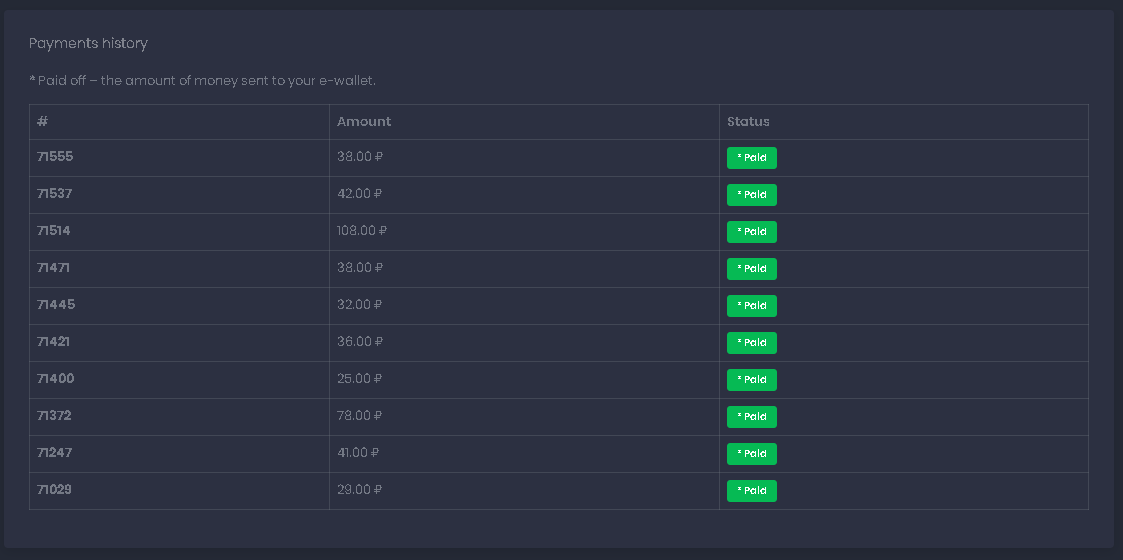
Task: Click the Amount column header
Action: coord(364,122)
